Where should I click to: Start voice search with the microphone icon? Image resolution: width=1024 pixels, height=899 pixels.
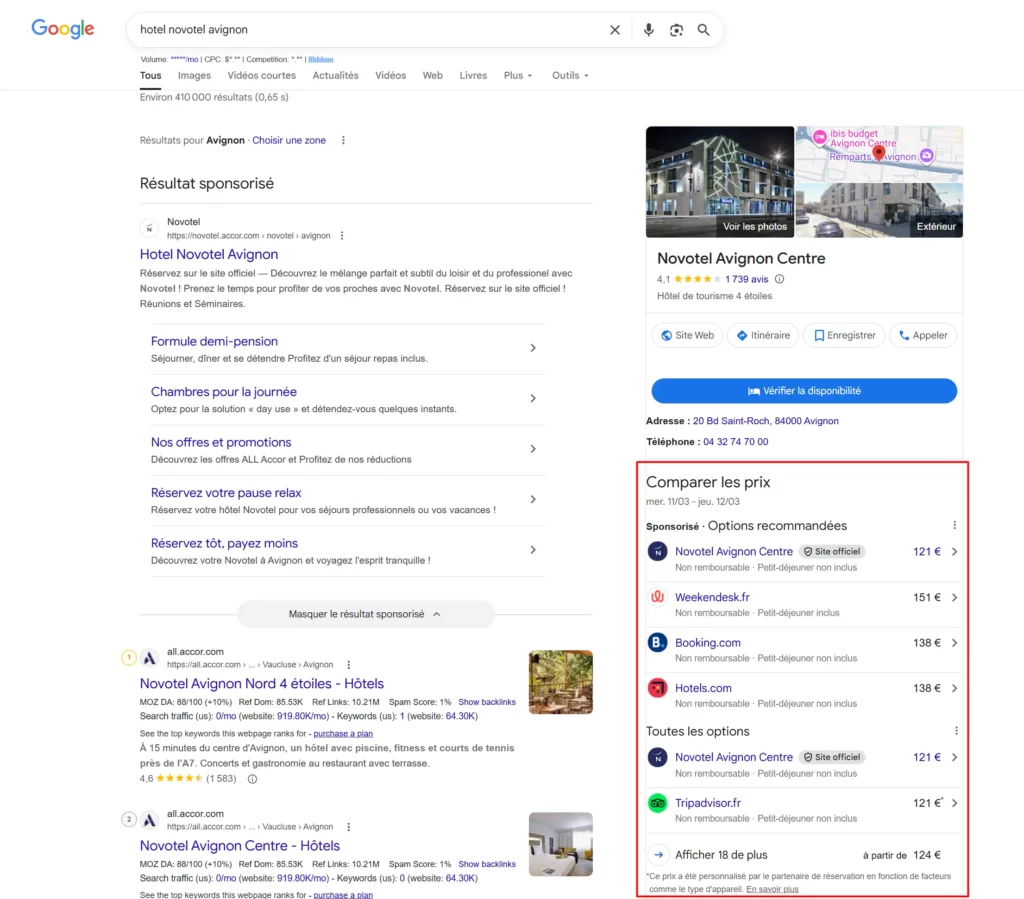(x=648, y=30)
